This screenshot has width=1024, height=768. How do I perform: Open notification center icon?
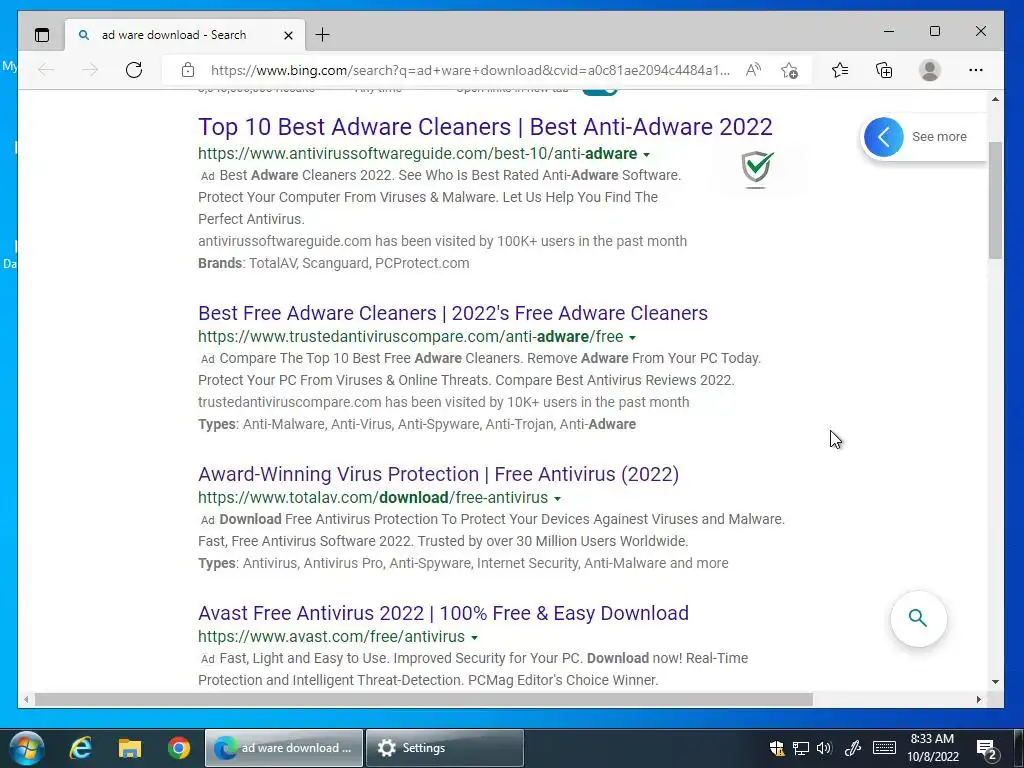986,748
